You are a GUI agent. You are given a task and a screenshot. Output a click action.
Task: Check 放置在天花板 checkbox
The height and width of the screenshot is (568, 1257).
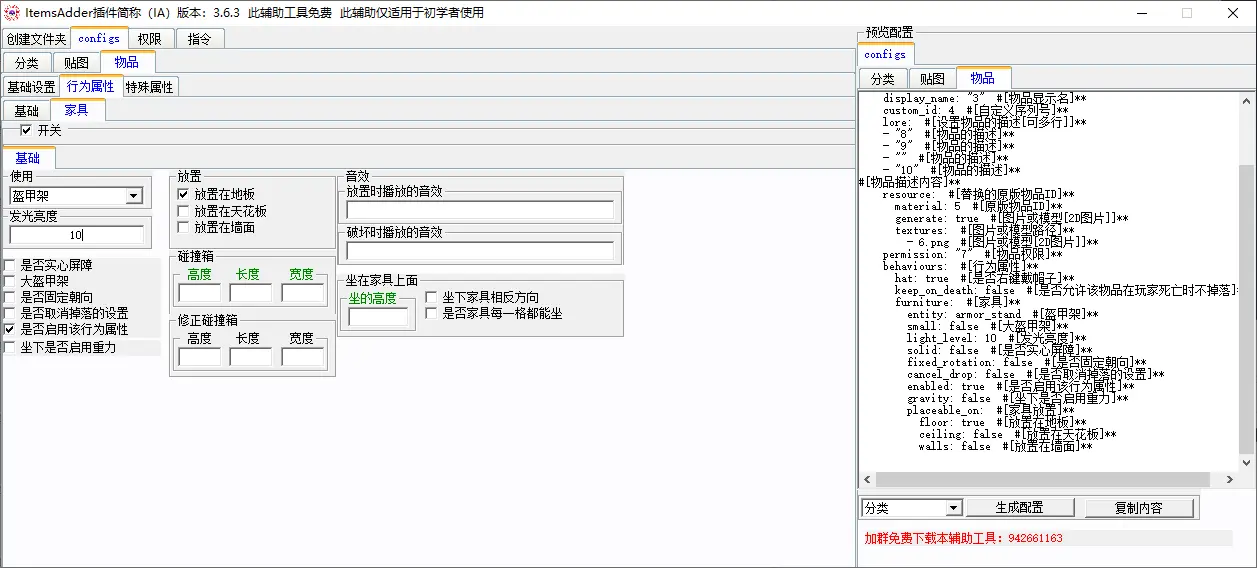[x=183, y=211]
